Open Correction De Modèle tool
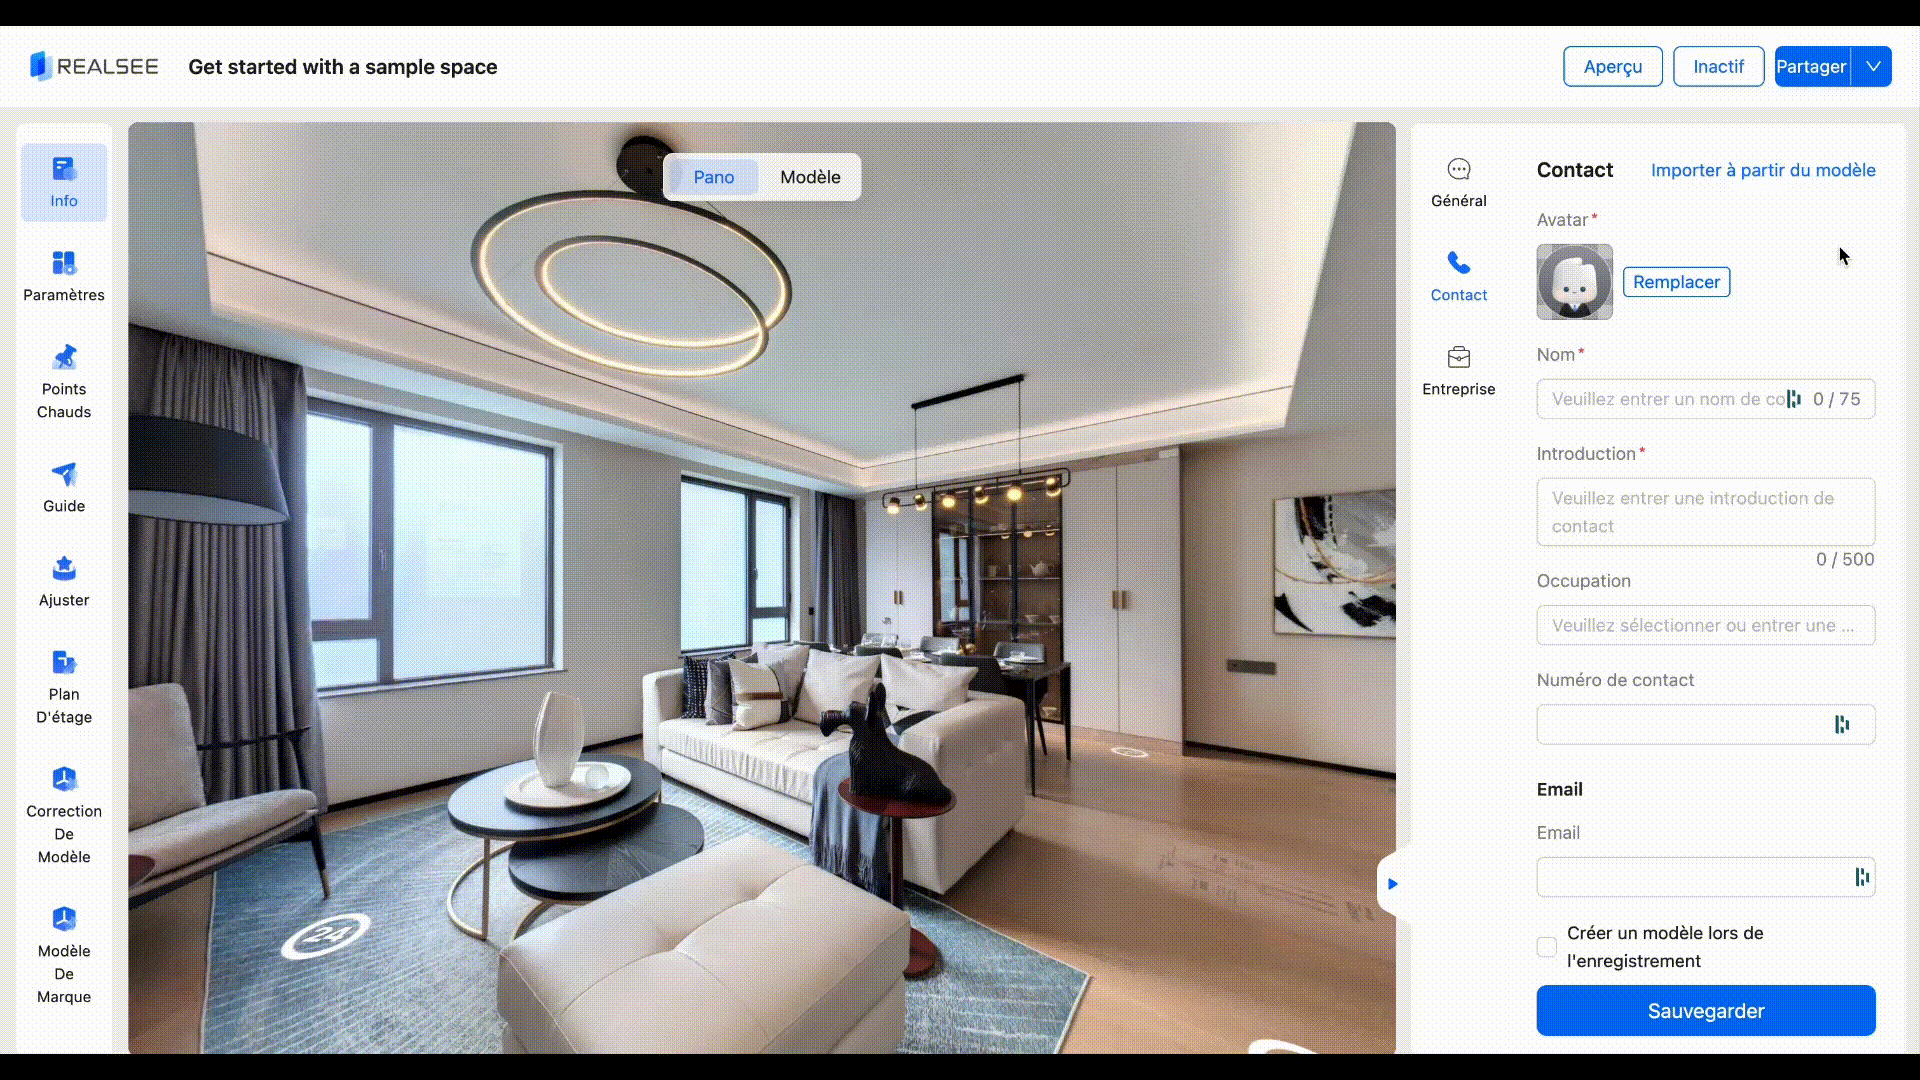The height and width of the screenshot is (1080, 1920). [x=64, y=815]
